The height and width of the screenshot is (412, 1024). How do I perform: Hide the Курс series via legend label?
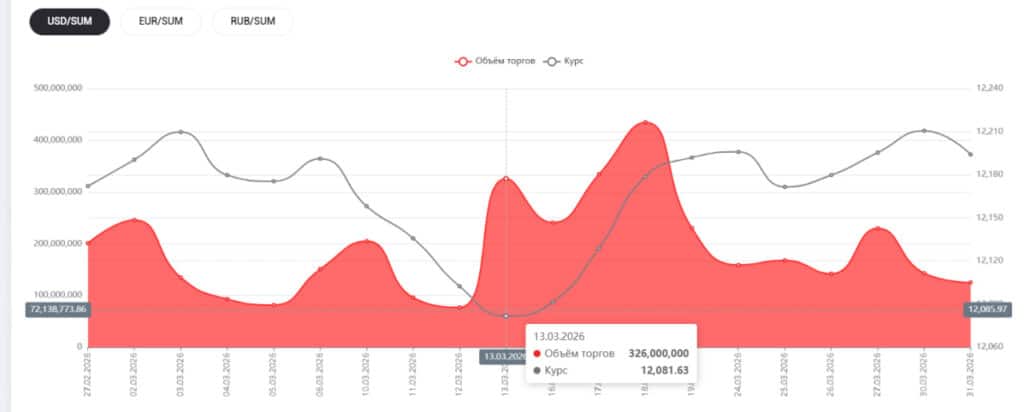(574, 62)
